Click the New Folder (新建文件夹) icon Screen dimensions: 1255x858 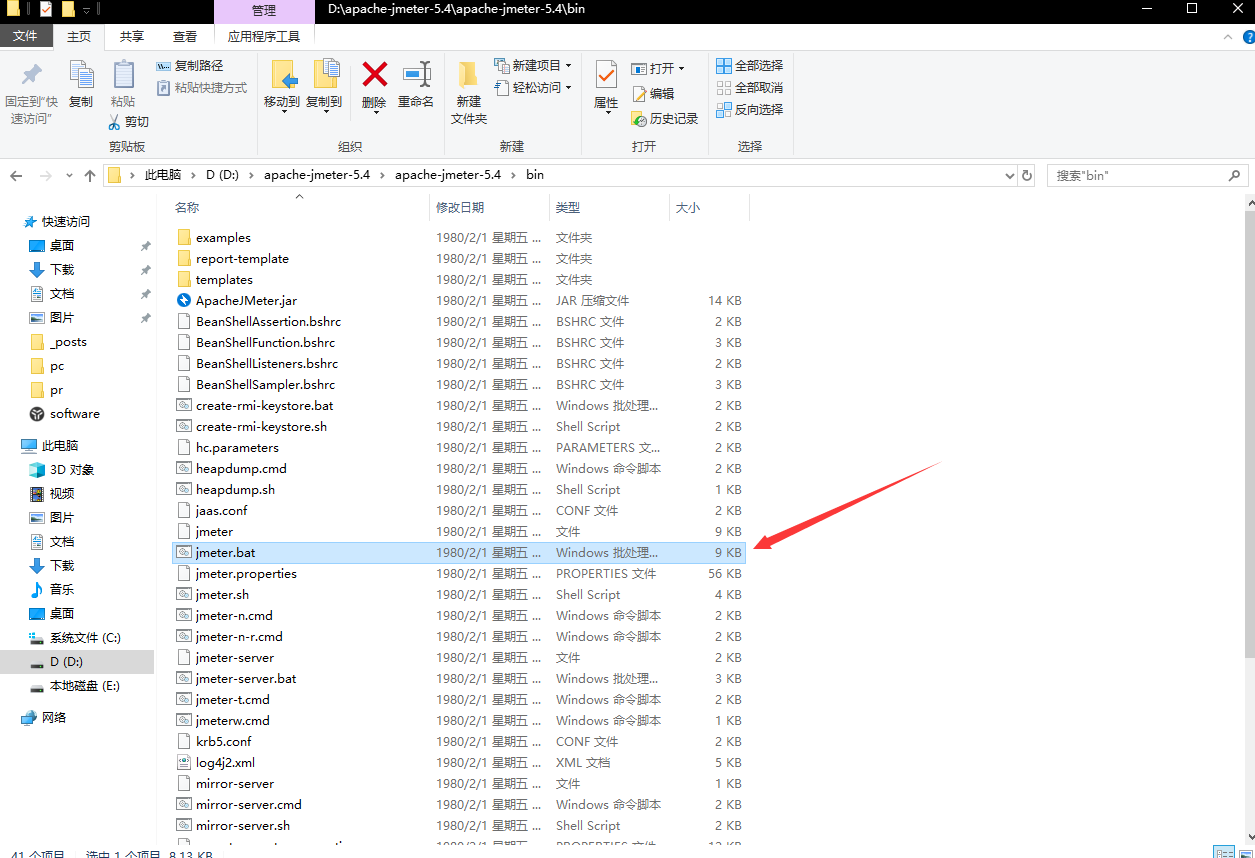click(x=468, y=76)
